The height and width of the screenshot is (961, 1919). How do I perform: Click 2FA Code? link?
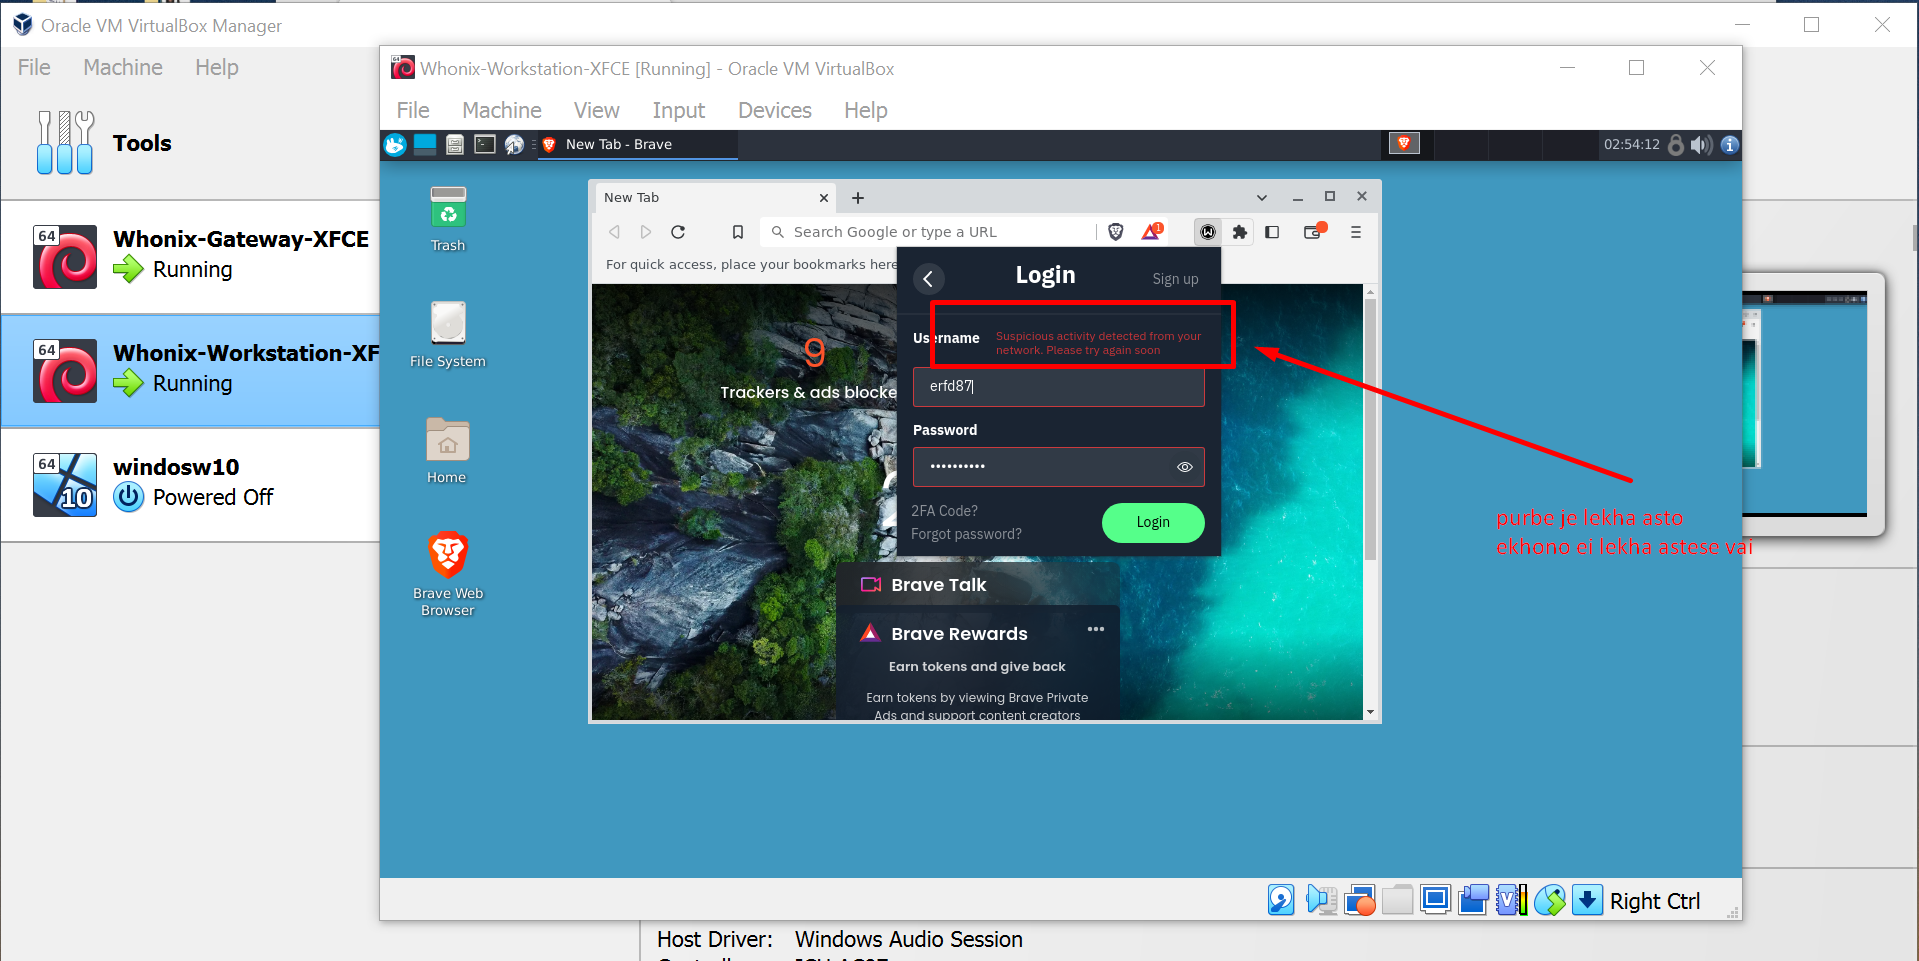click(944, 511)
